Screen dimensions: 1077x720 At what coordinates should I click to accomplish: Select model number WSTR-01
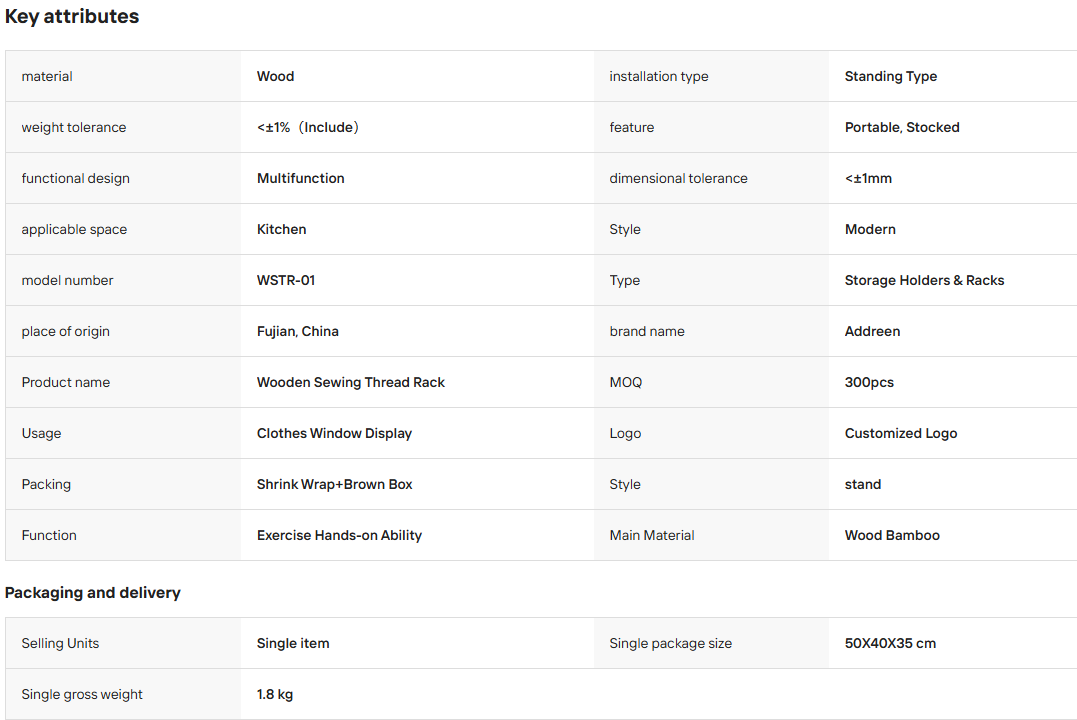286,280
